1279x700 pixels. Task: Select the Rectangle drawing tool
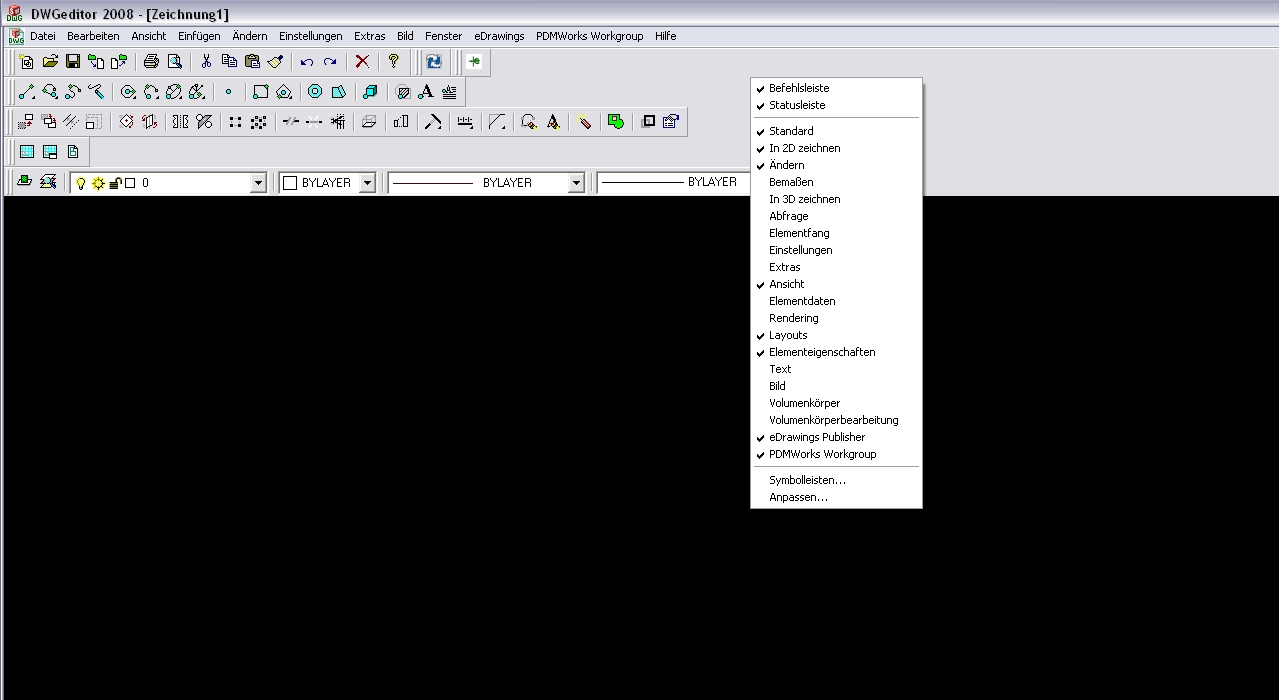click(x=260, y=92)
